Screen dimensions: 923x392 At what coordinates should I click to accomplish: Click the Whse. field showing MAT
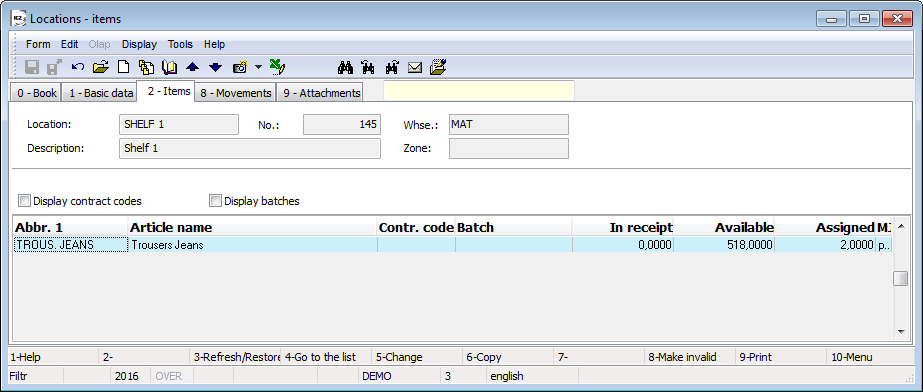(509, 125)
